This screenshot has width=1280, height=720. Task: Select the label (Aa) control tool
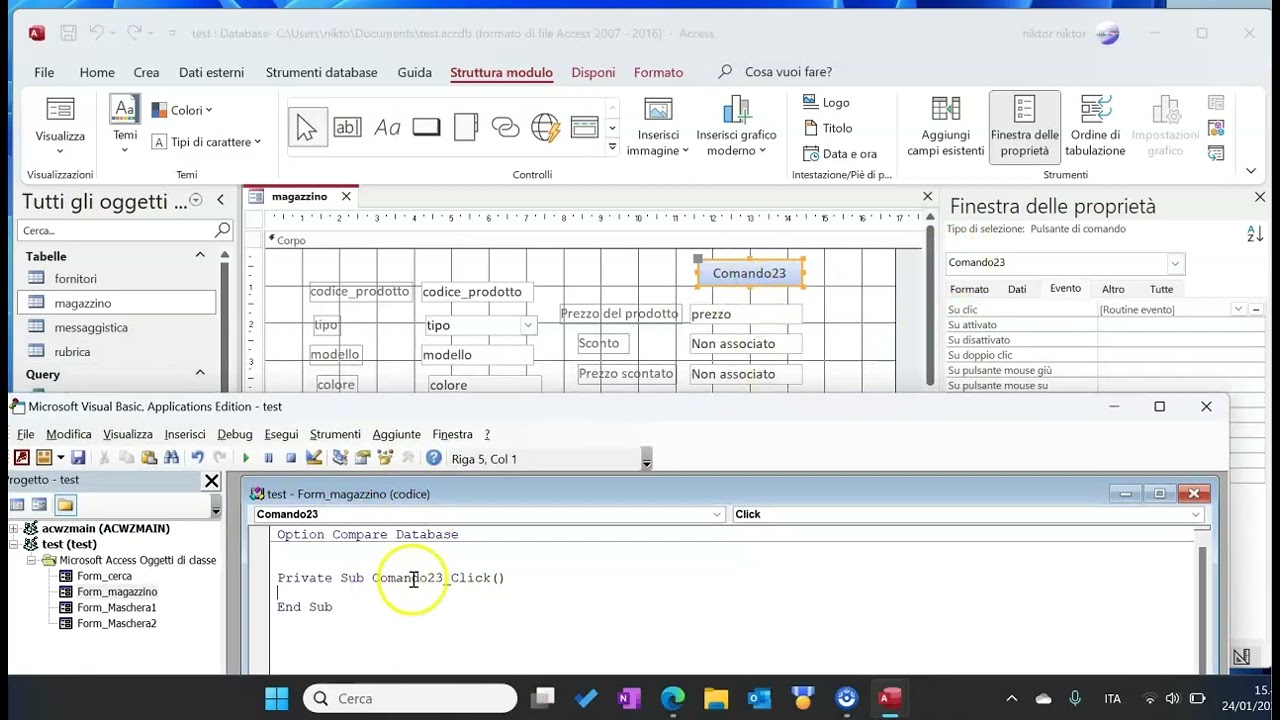[x=387, y=127]
